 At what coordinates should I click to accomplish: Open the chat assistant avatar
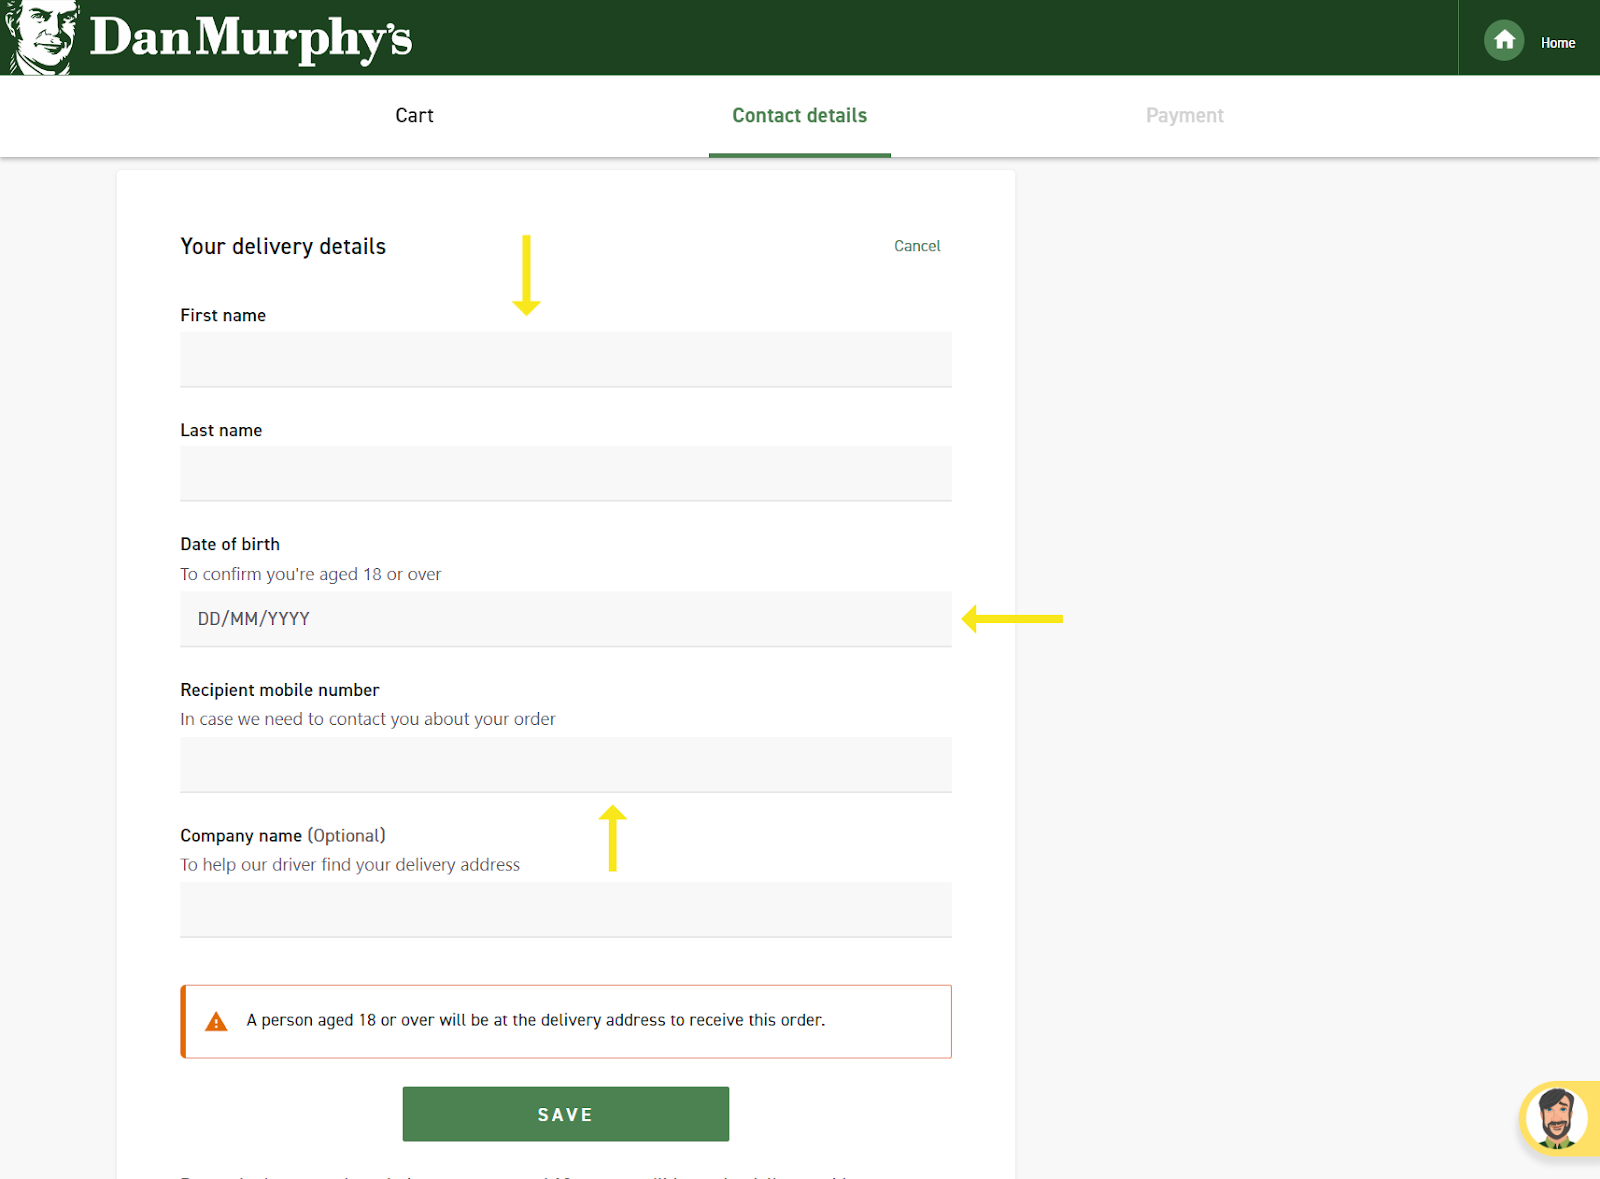click(1556, 1118)
